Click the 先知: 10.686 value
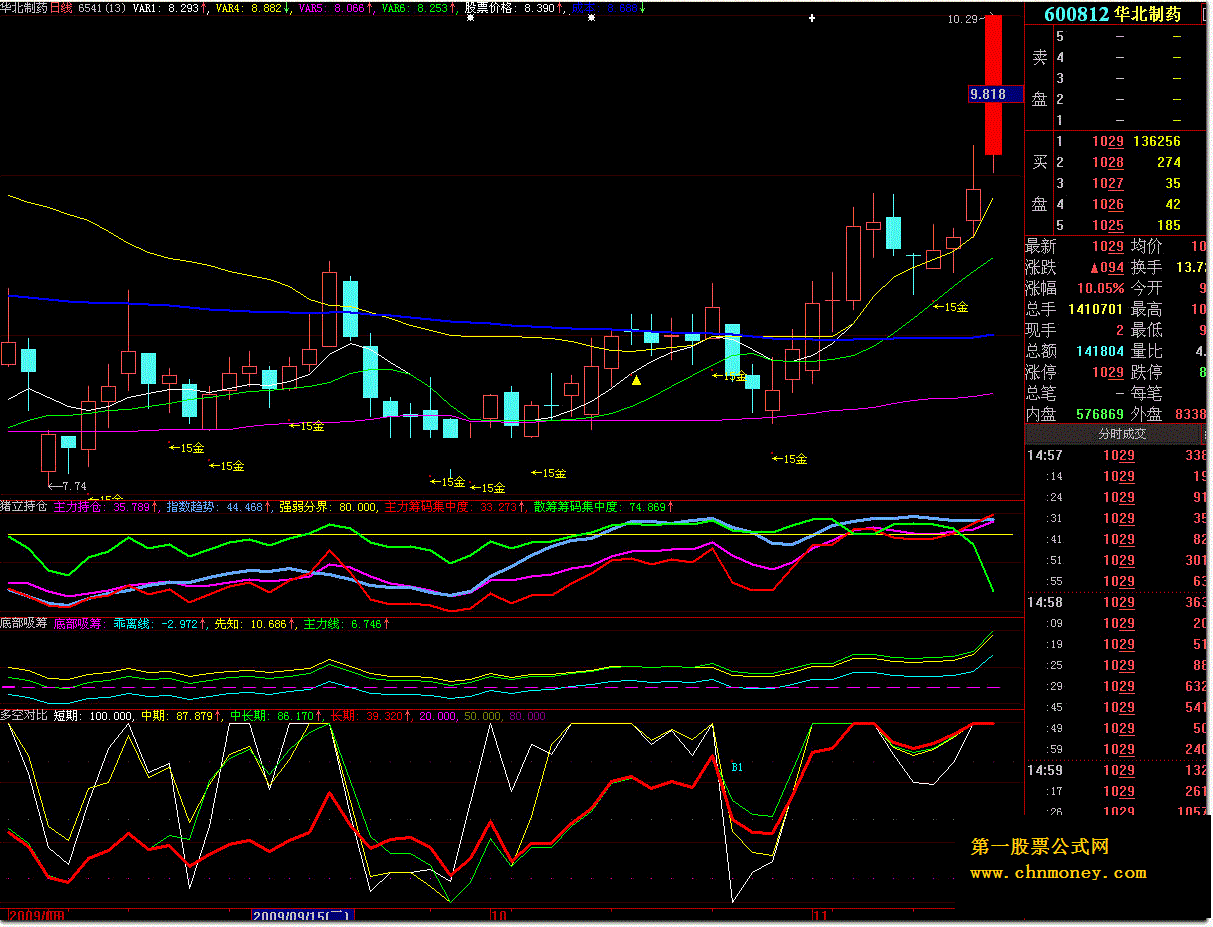Screen dimensions: 1213x927 tap(254, 623)
